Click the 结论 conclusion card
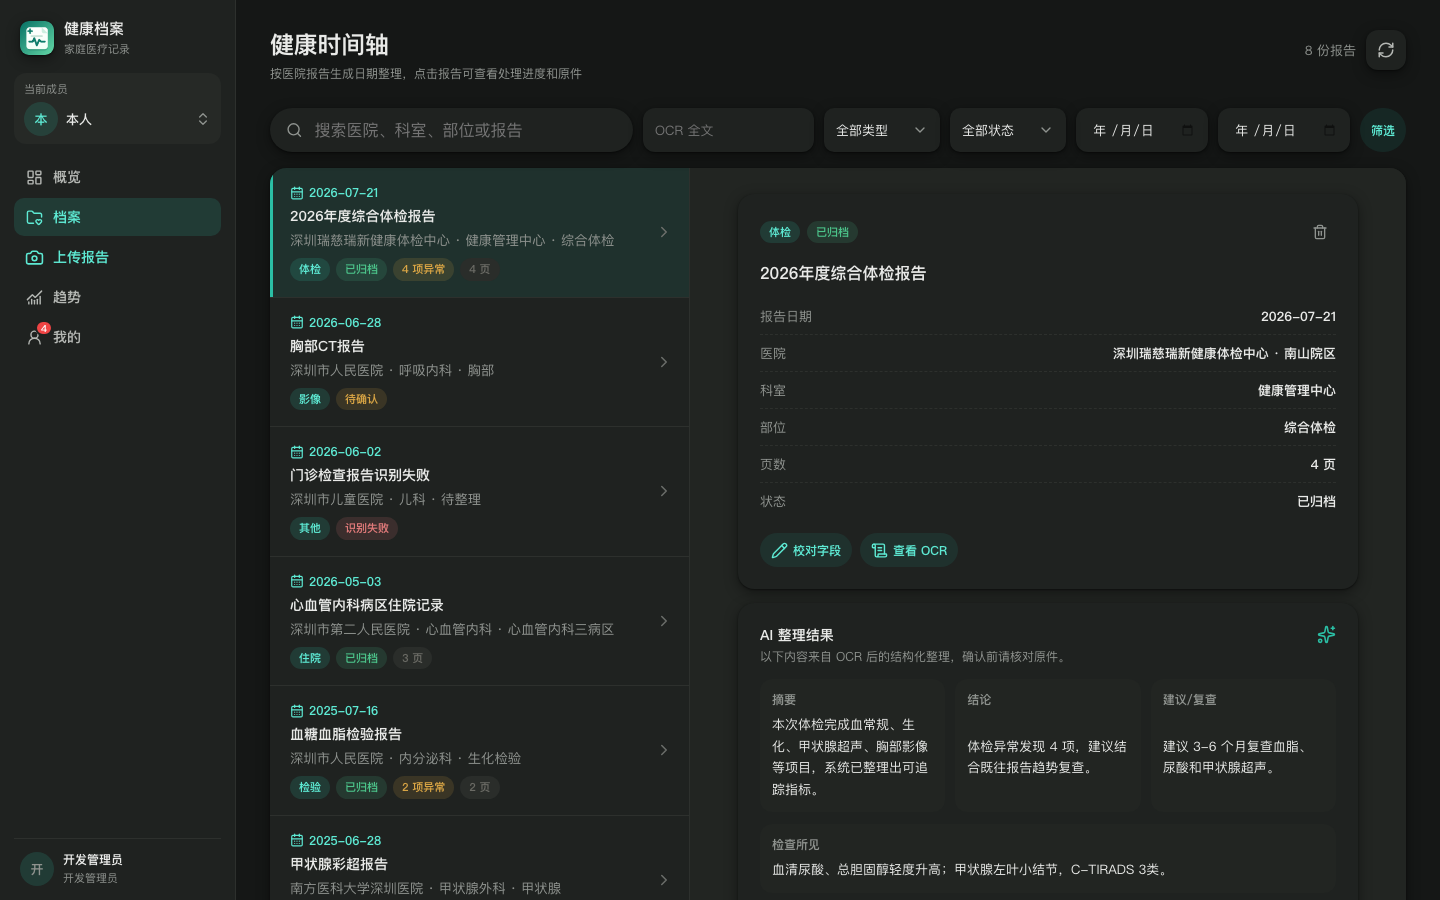Screen dimensions: 1440x900 (x=1048, y=745)
